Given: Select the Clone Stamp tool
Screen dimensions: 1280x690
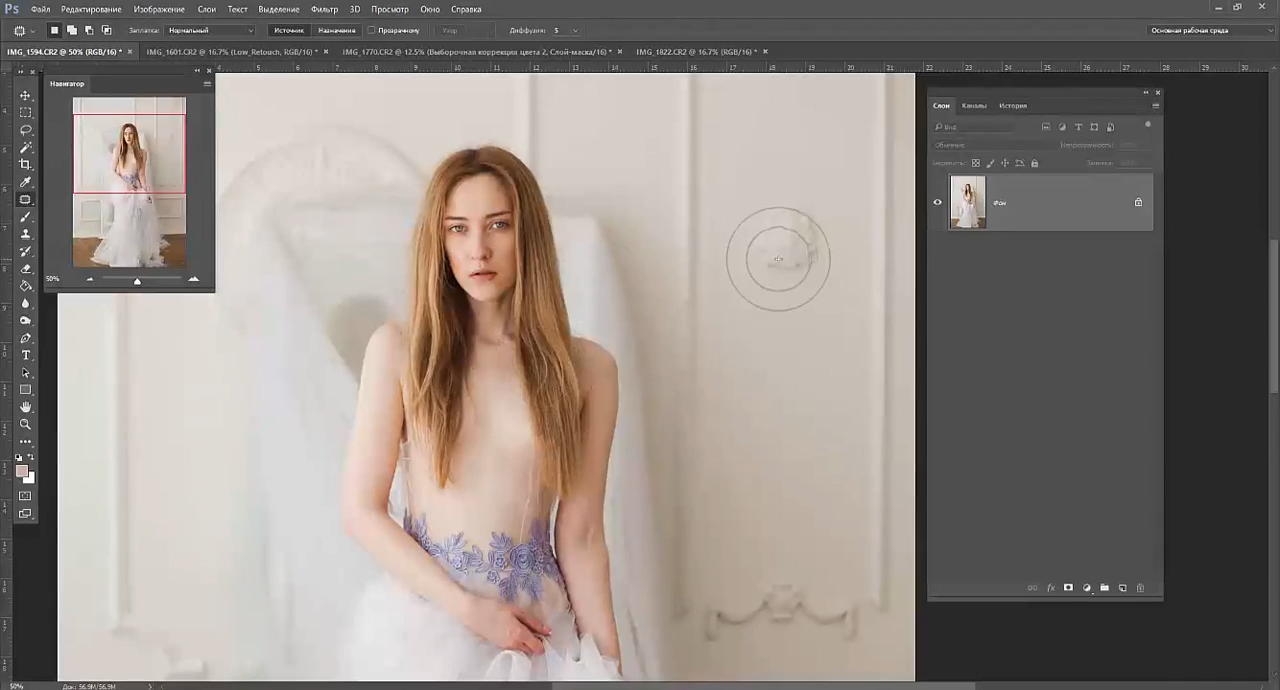Looking at the screenshot, I should pyautogui.click(x=26, y=234).
